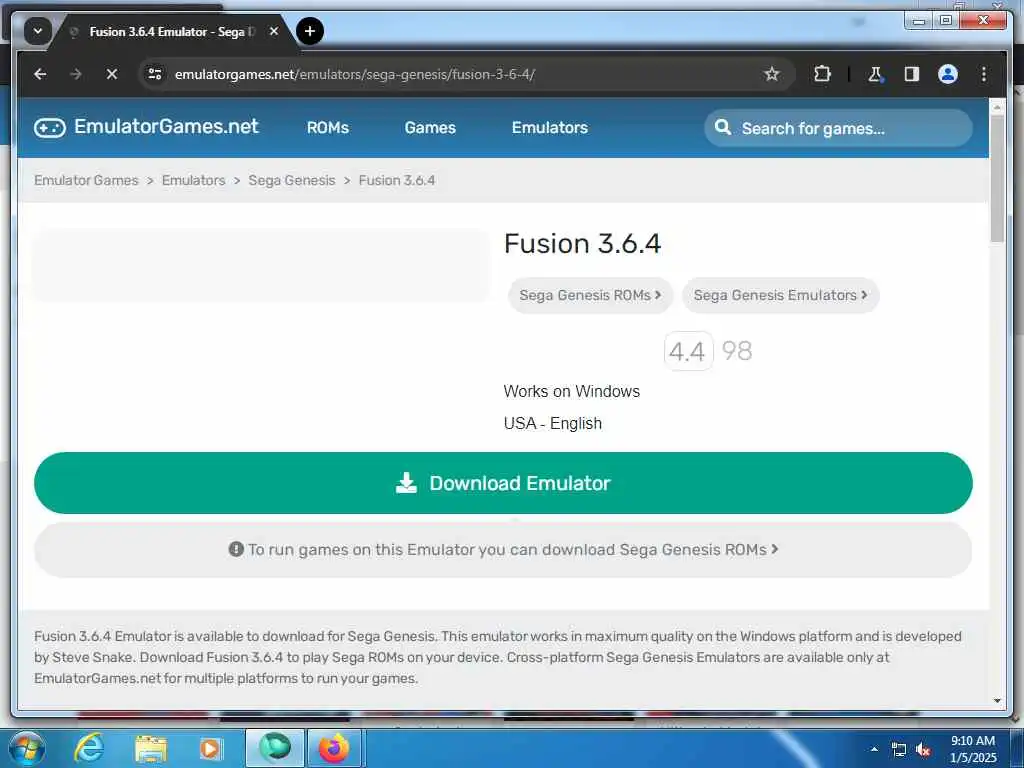Open the Emulators menu item
The image size is (1024, 768).
[550, 128]
